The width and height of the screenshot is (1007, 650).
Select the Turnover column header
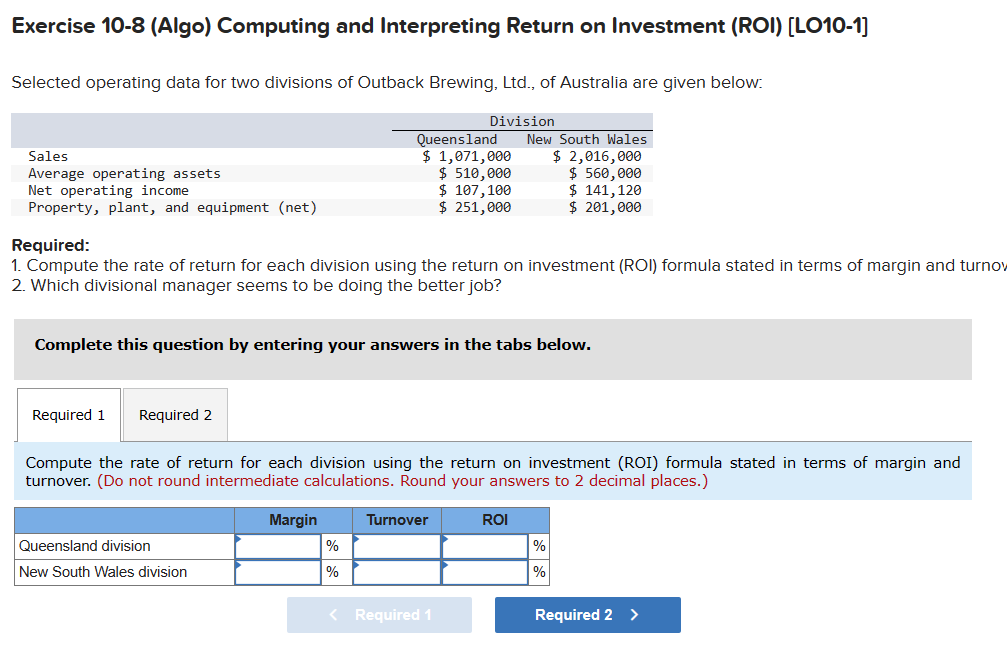(x=396, y=520)
